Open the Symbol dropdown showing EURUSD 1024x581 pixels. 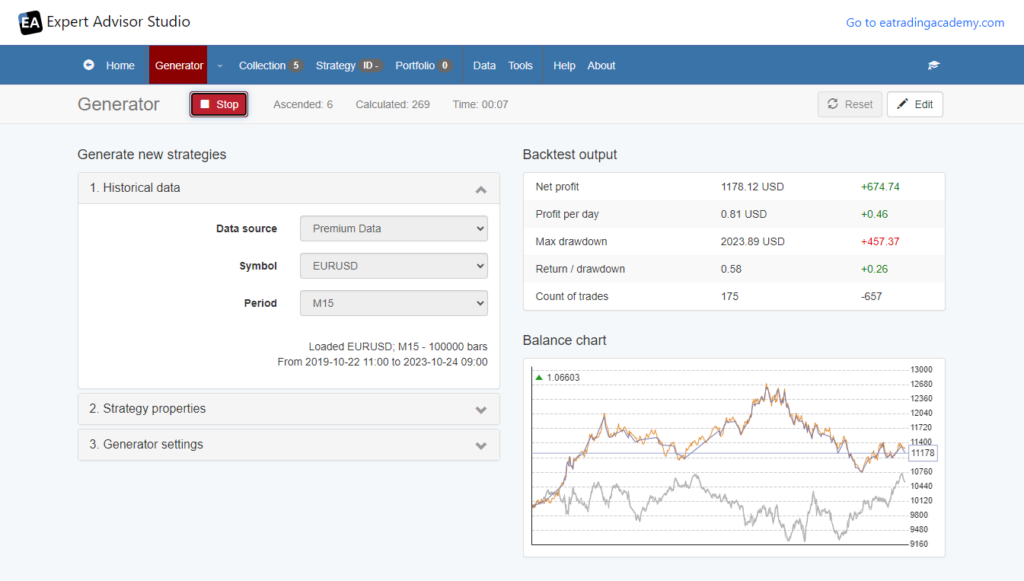coord(393,266)
